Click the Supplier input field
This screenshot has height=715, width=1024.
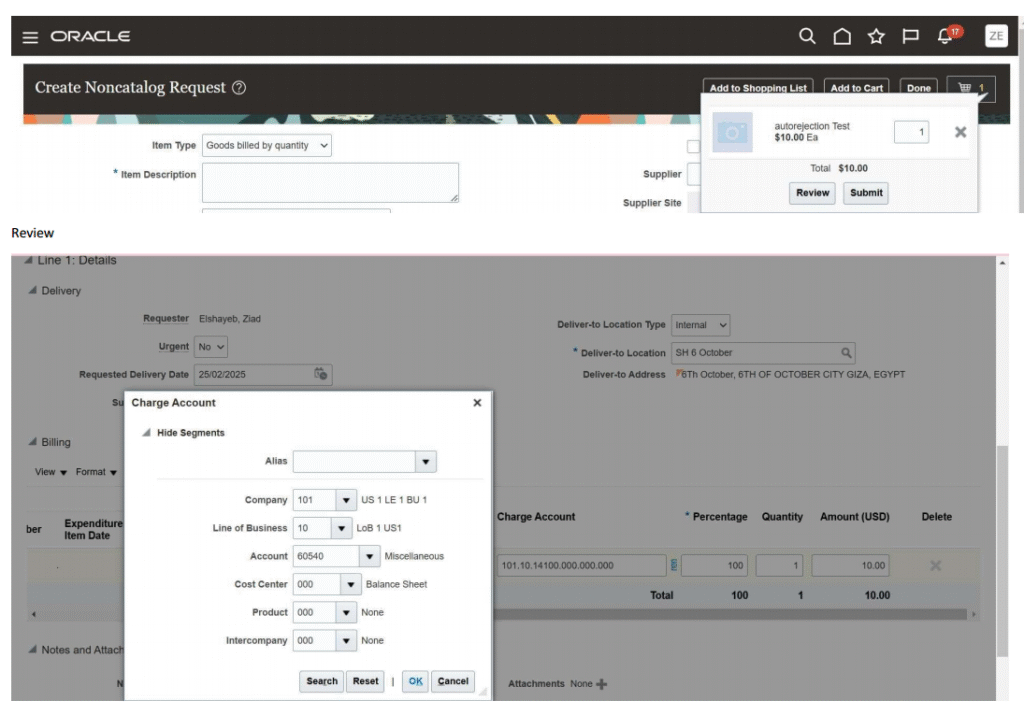tap(694, 174)
